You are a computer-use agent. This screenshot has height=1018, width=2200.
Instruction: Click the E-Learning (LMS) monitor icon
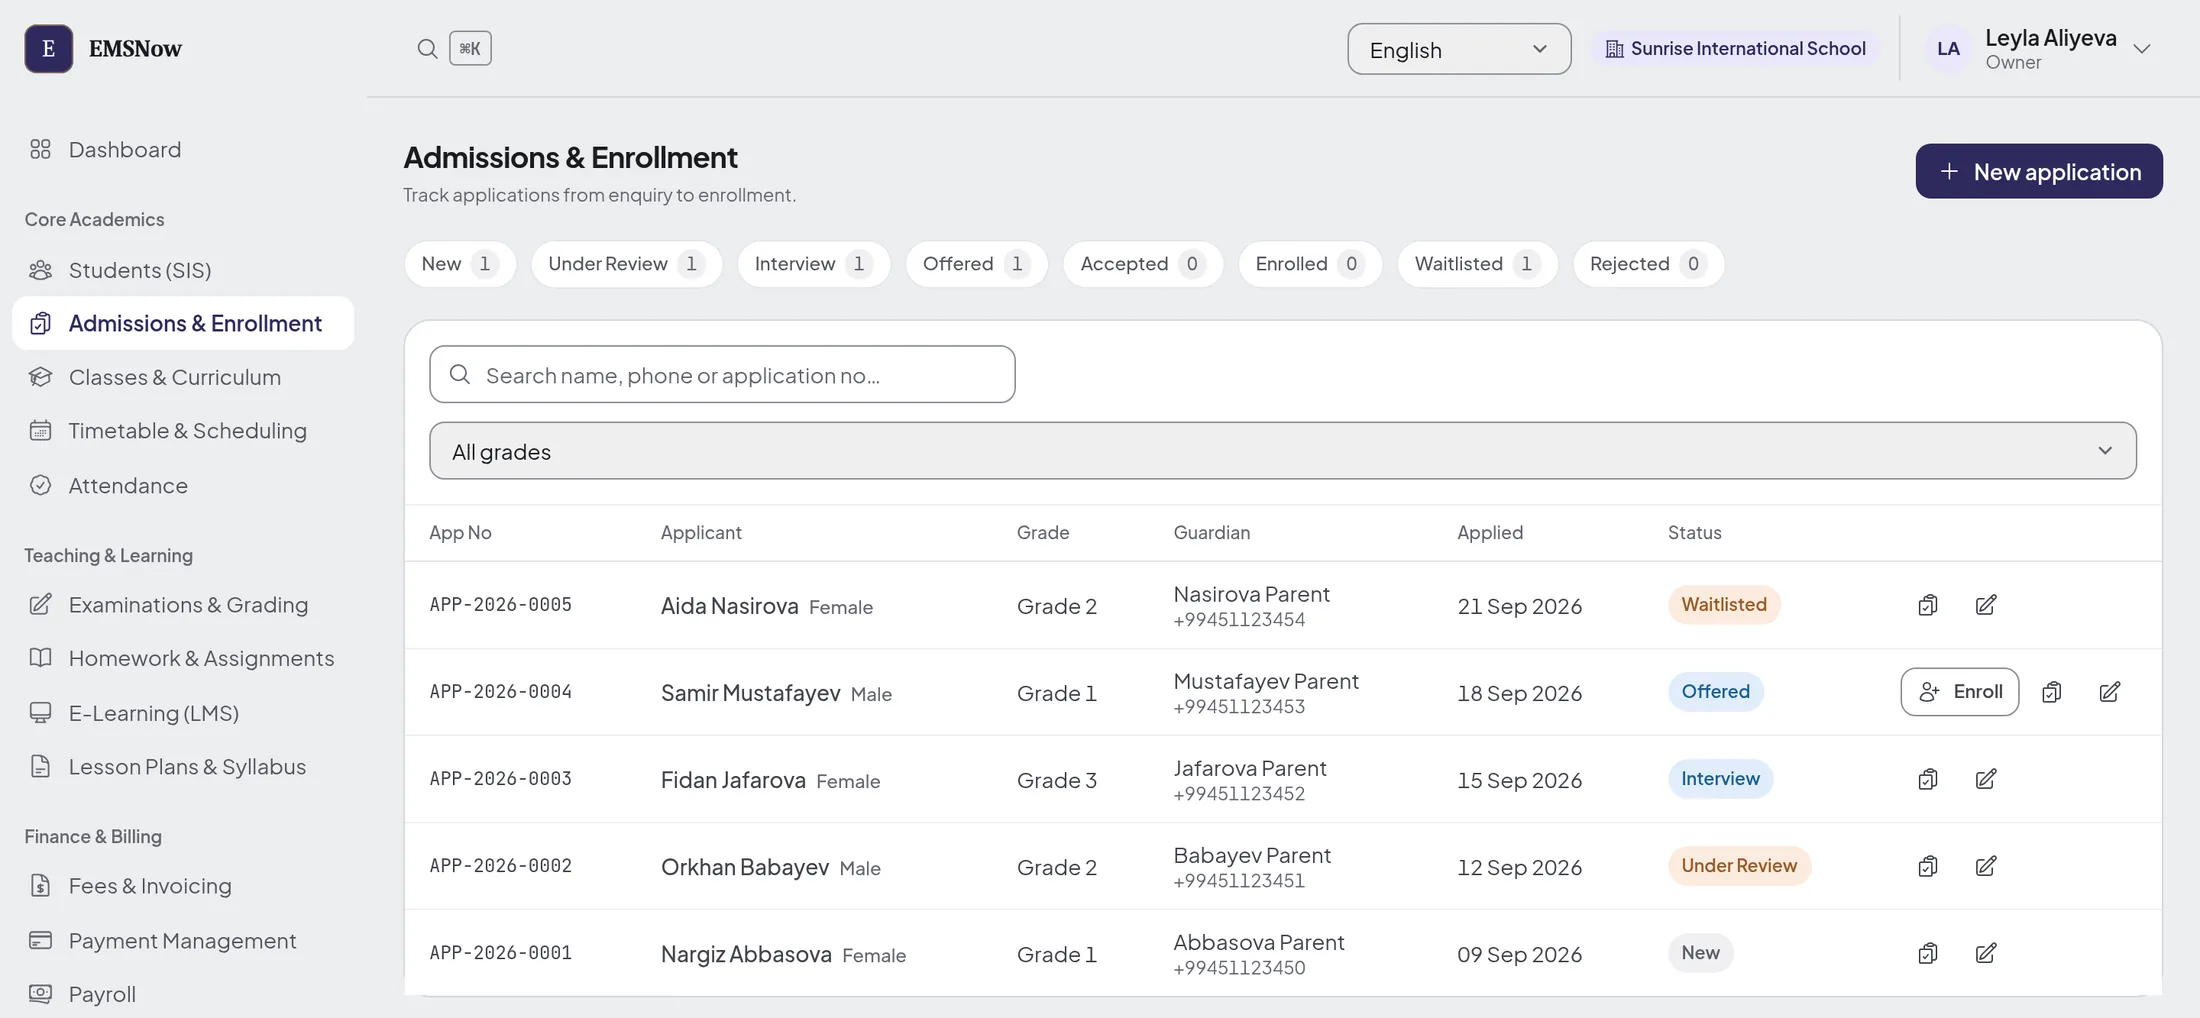click(40, 712)
